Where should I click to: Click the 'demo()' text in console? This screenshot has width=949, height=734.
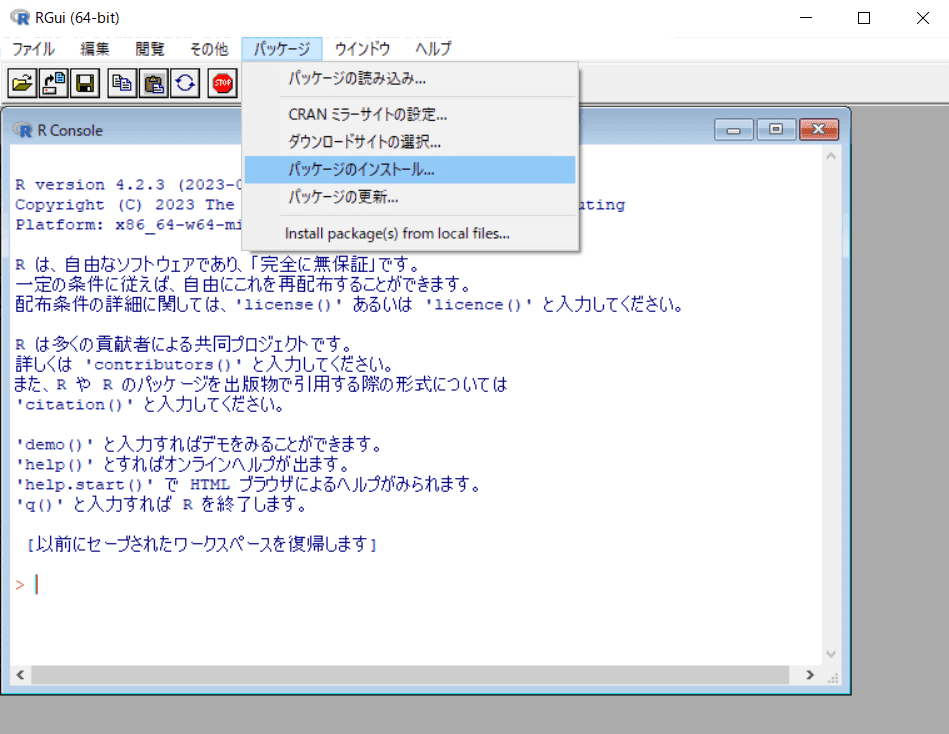[x=55, y=445]
